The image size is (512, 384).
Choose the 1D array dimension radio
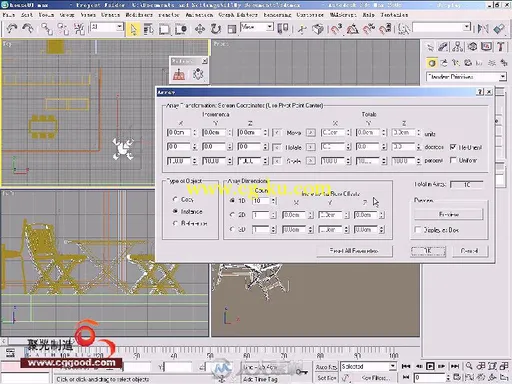232,201
